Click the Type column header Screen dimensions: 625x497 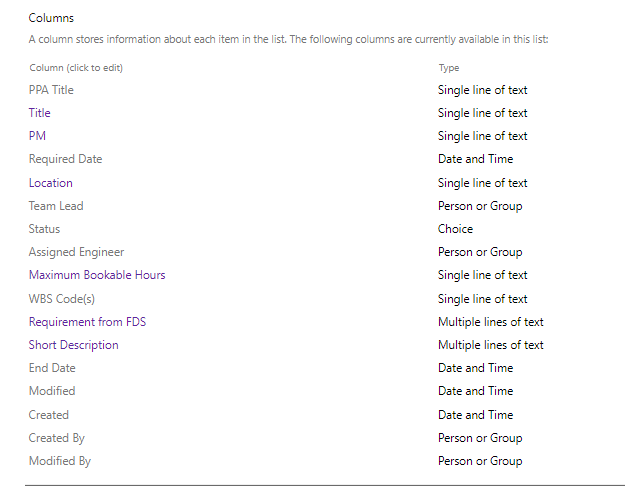tap(449, 68)
